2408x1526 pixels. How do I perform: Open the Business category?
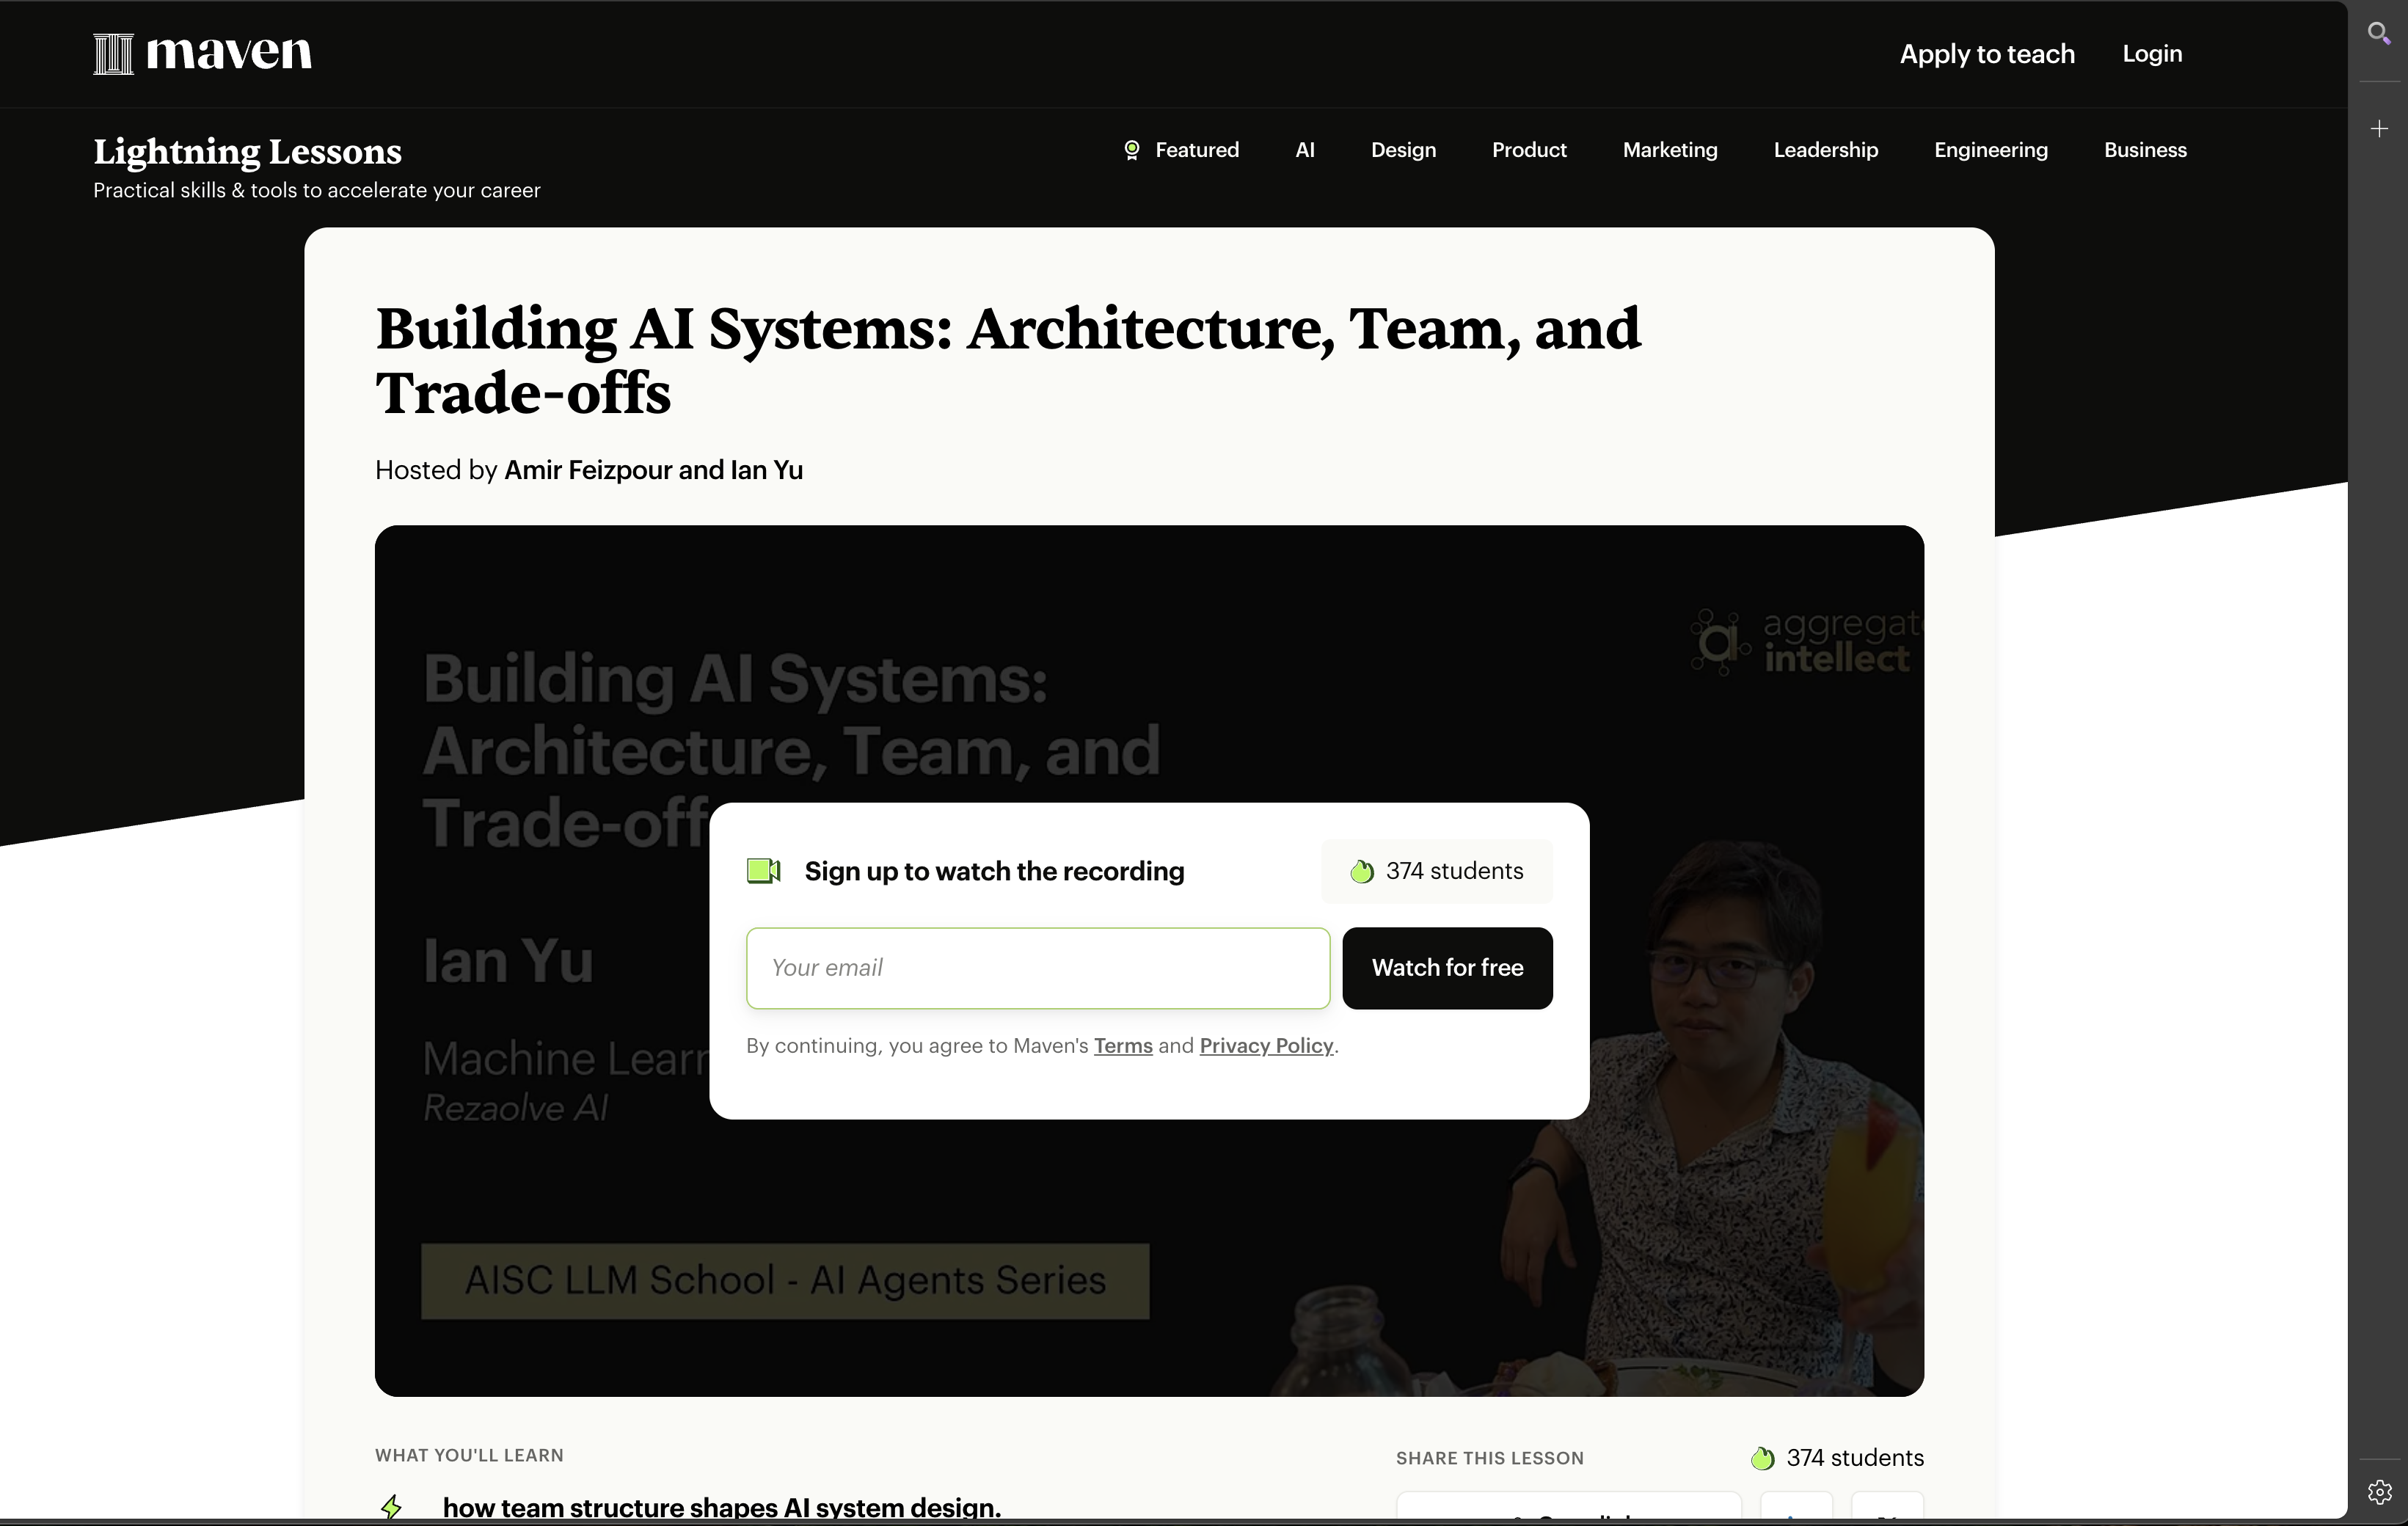pos(2145,150)
